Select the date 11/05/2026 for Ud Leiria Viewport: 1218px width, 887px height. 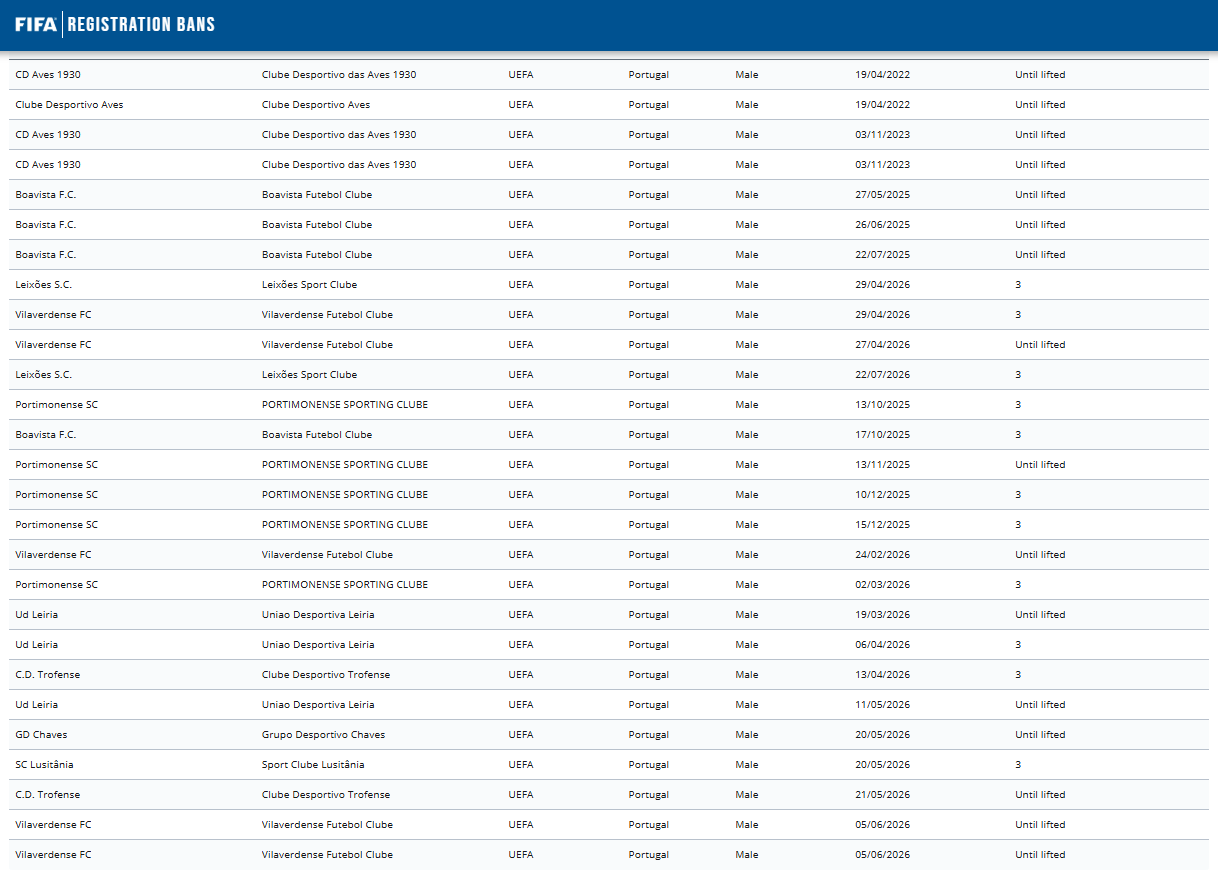coord(883,705)
